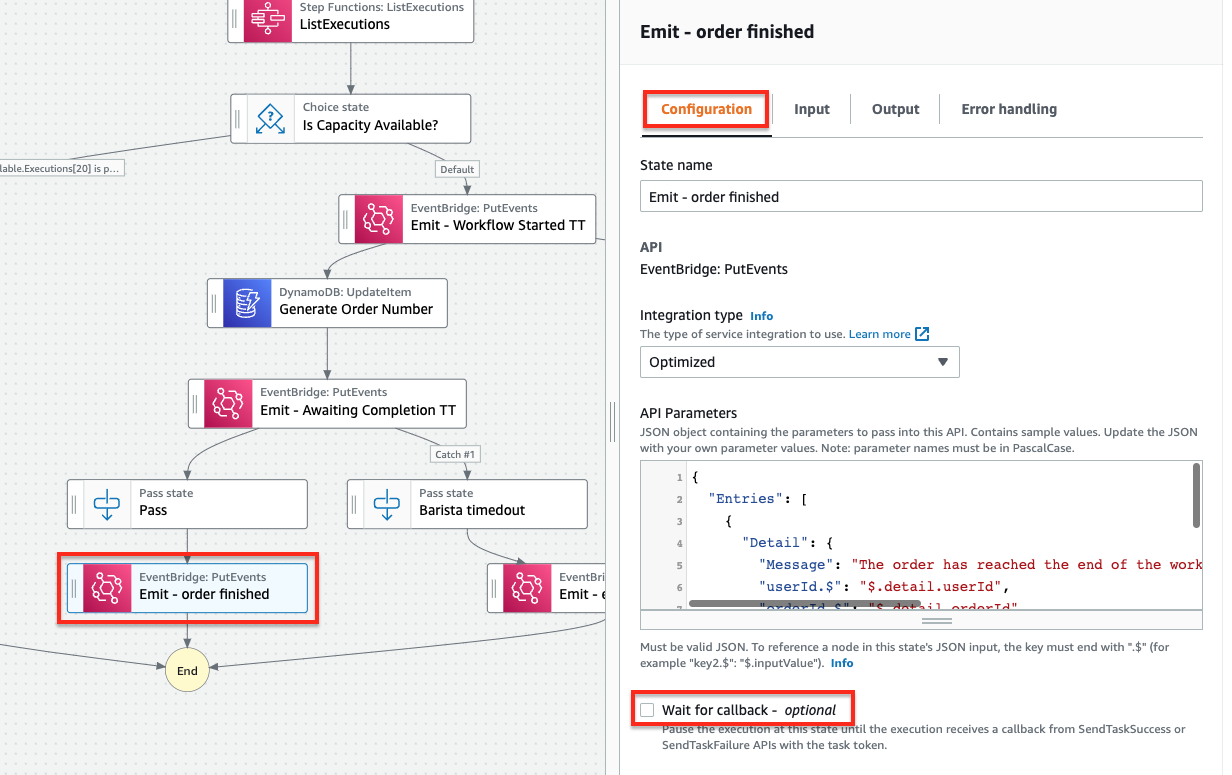Click the Choice state icon for Is Capacity Available?
Image resolution: width=1232 pixels, height=775 pixels.
click(x=271, y=119)
